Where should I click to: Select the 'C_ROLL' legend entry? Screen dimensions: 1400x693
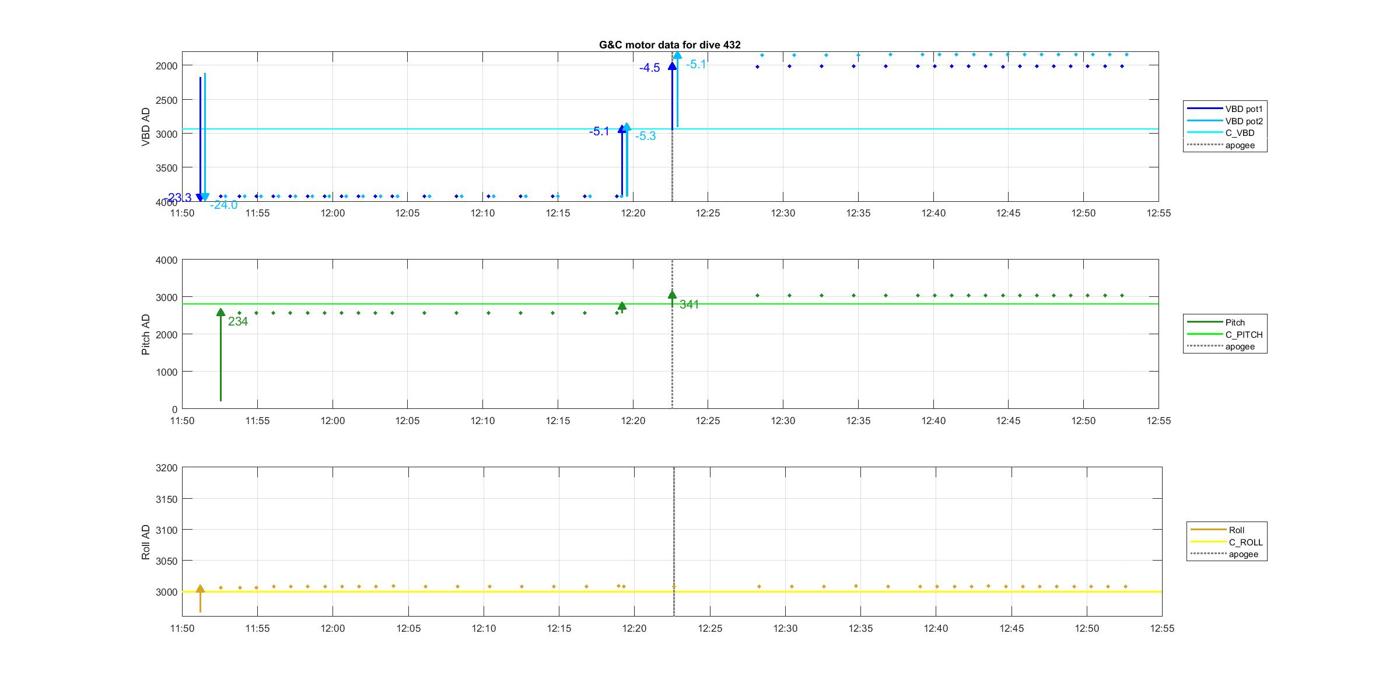1227,542
